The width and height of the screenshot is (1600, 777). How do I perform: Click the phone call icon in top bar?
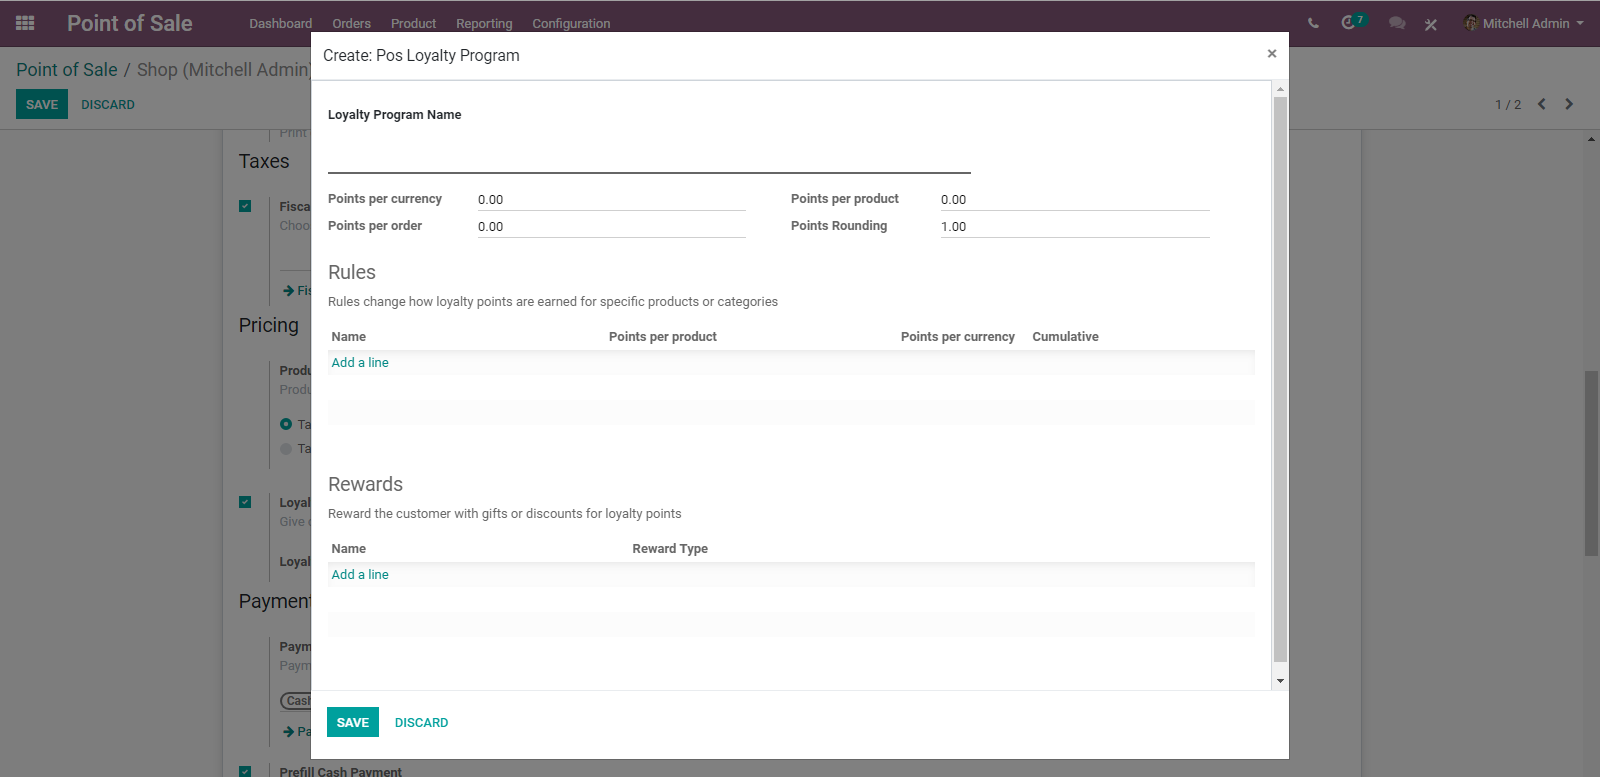[x=1313, y=23]
